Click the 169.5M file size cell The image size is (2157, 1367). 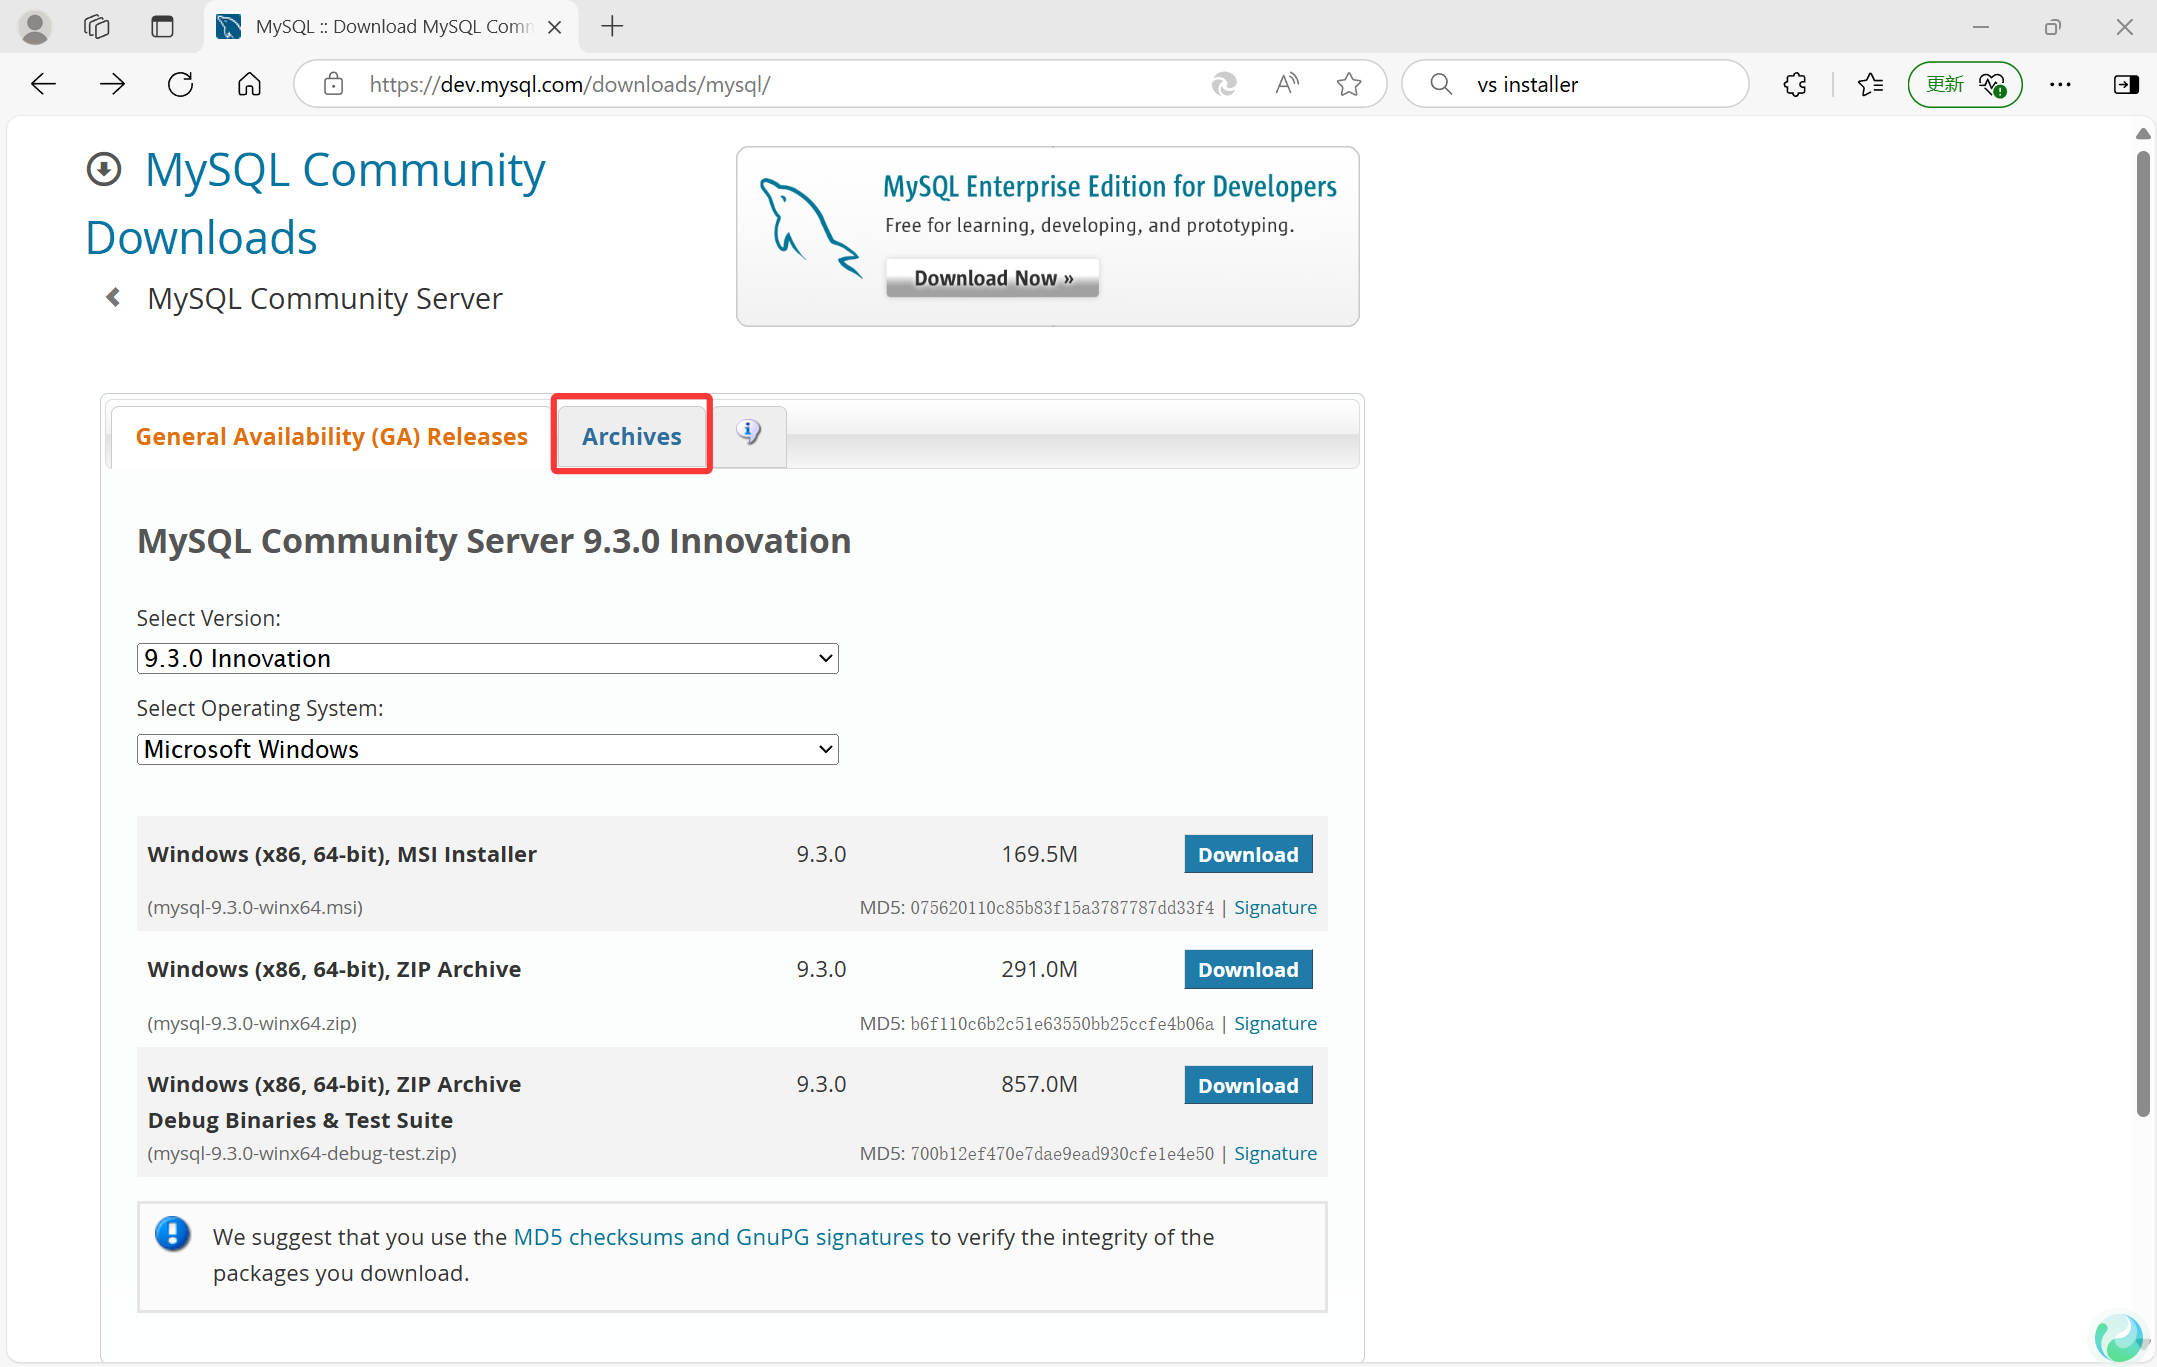point(1039,854)
